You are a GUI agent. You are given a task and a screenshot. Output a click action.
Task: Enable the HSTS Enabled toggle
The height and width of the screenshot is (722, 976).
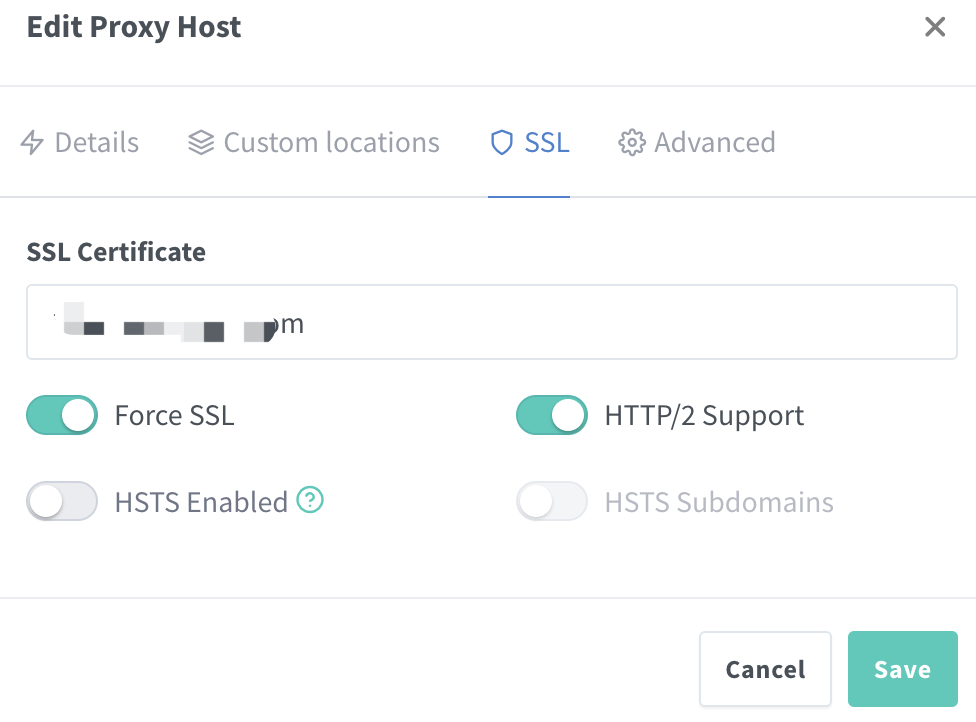point(62,501)
